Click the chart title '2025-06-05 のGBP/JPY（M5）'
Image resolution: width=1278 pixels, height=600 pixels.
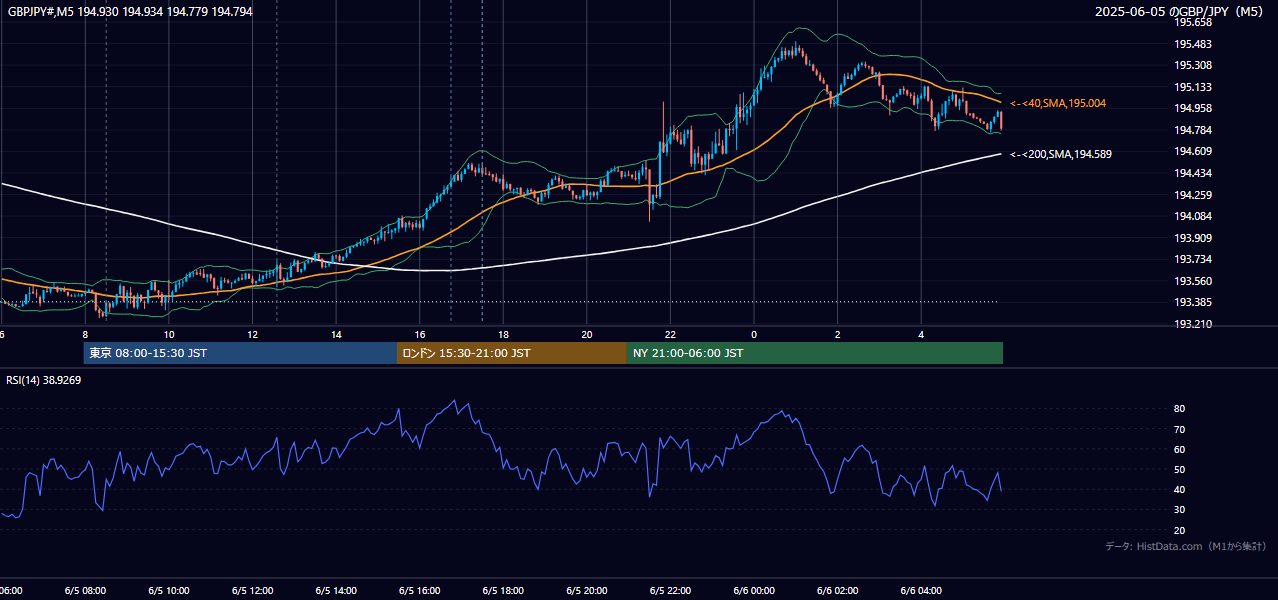click(x=1181, y=12)
